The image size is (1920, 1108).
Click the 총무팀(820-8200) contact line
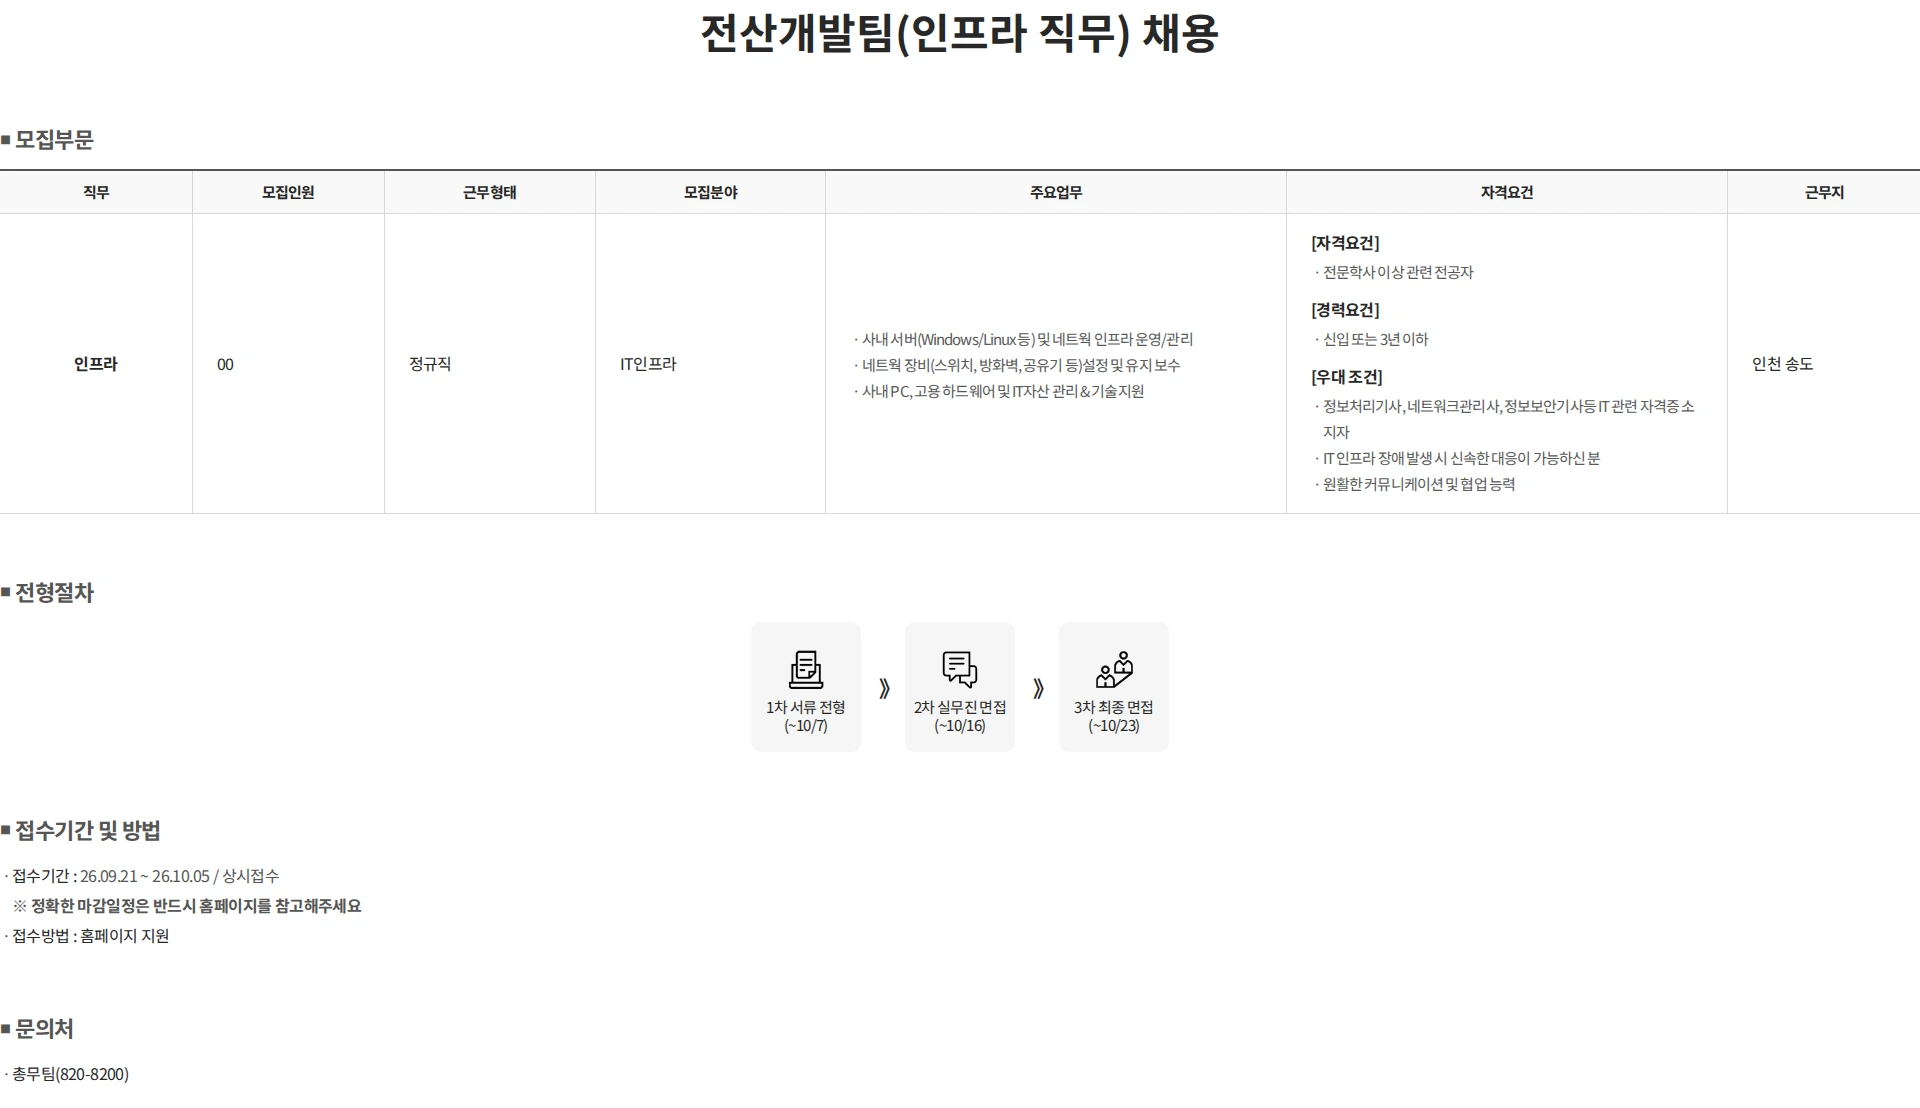67,1074
